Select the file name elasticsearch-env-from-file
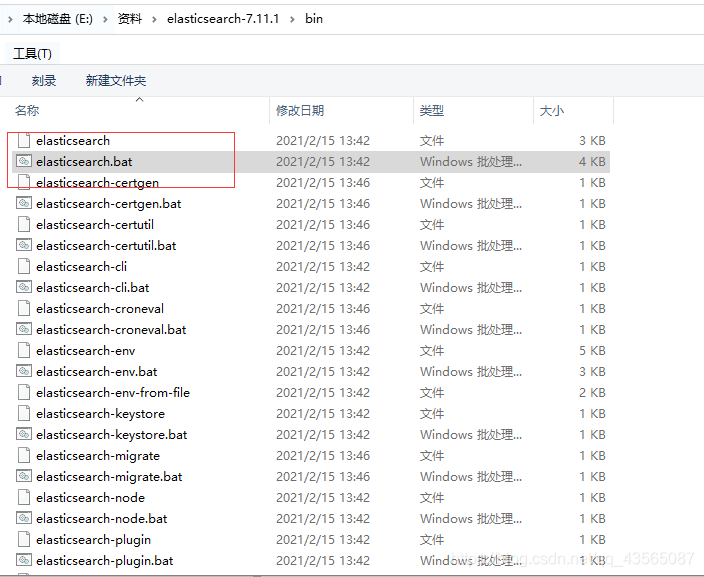 [113, 393]
